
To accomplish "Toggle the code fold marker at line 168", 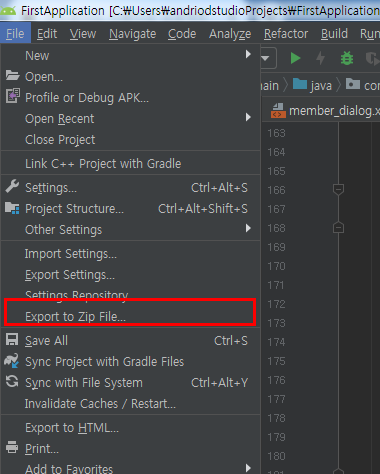I will point(338,228).
